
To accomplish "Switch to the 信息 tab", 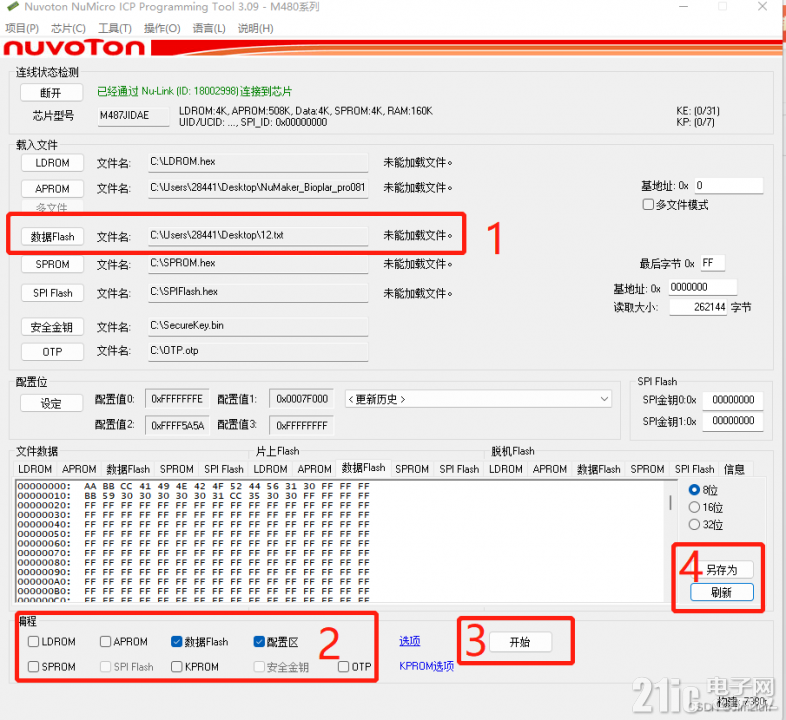I will 734,469.
